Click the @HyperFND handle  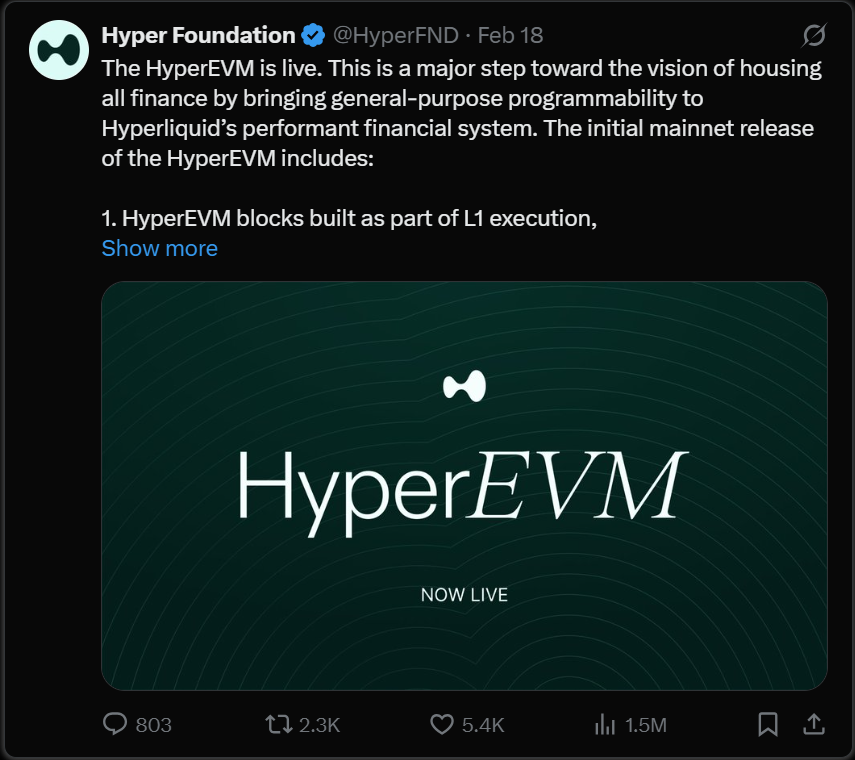[395, 36]
